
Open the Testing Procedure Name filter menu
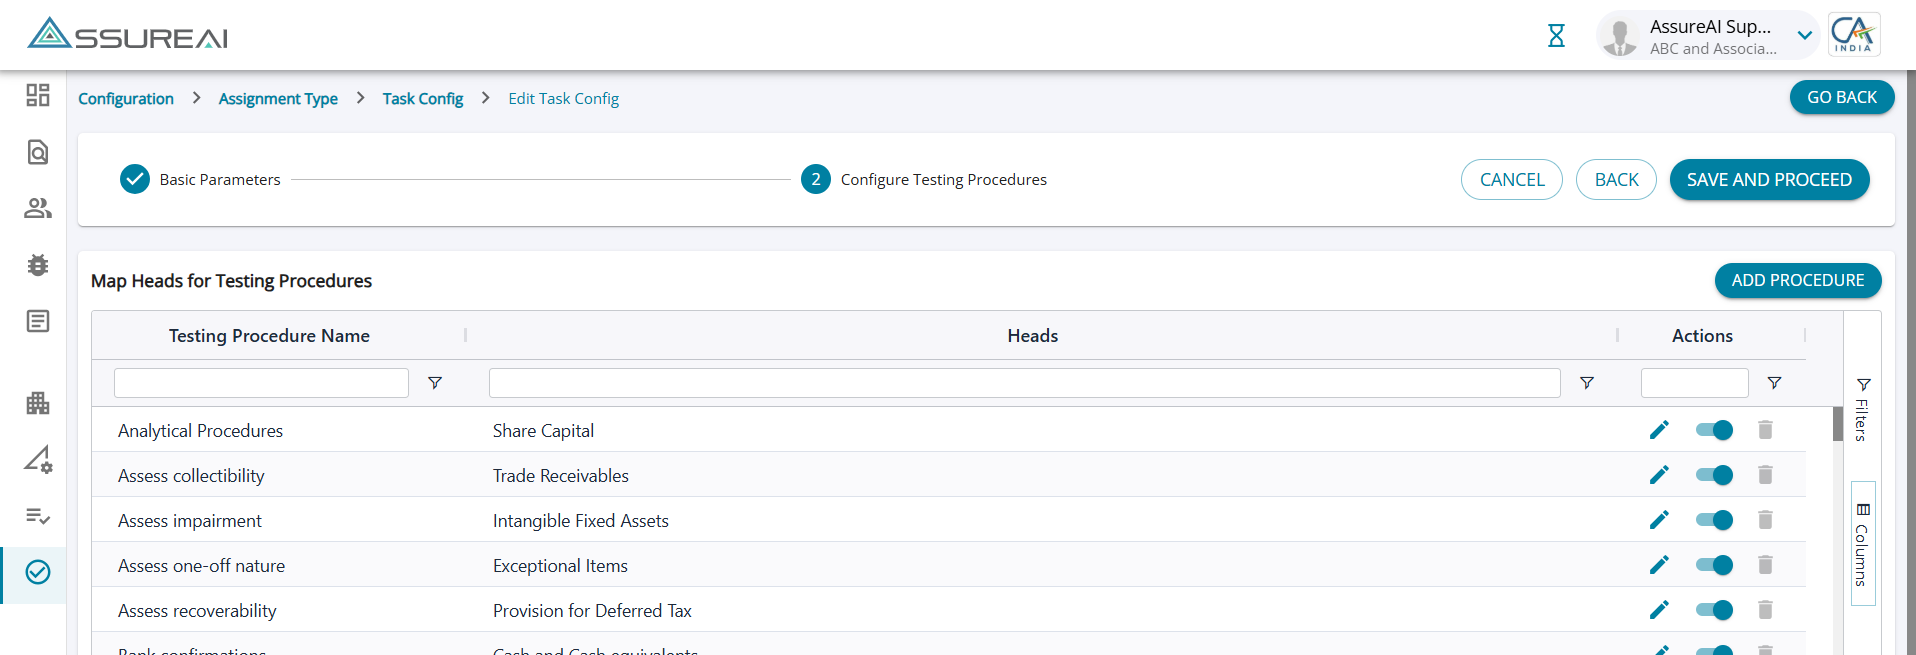tap(435, 383)
